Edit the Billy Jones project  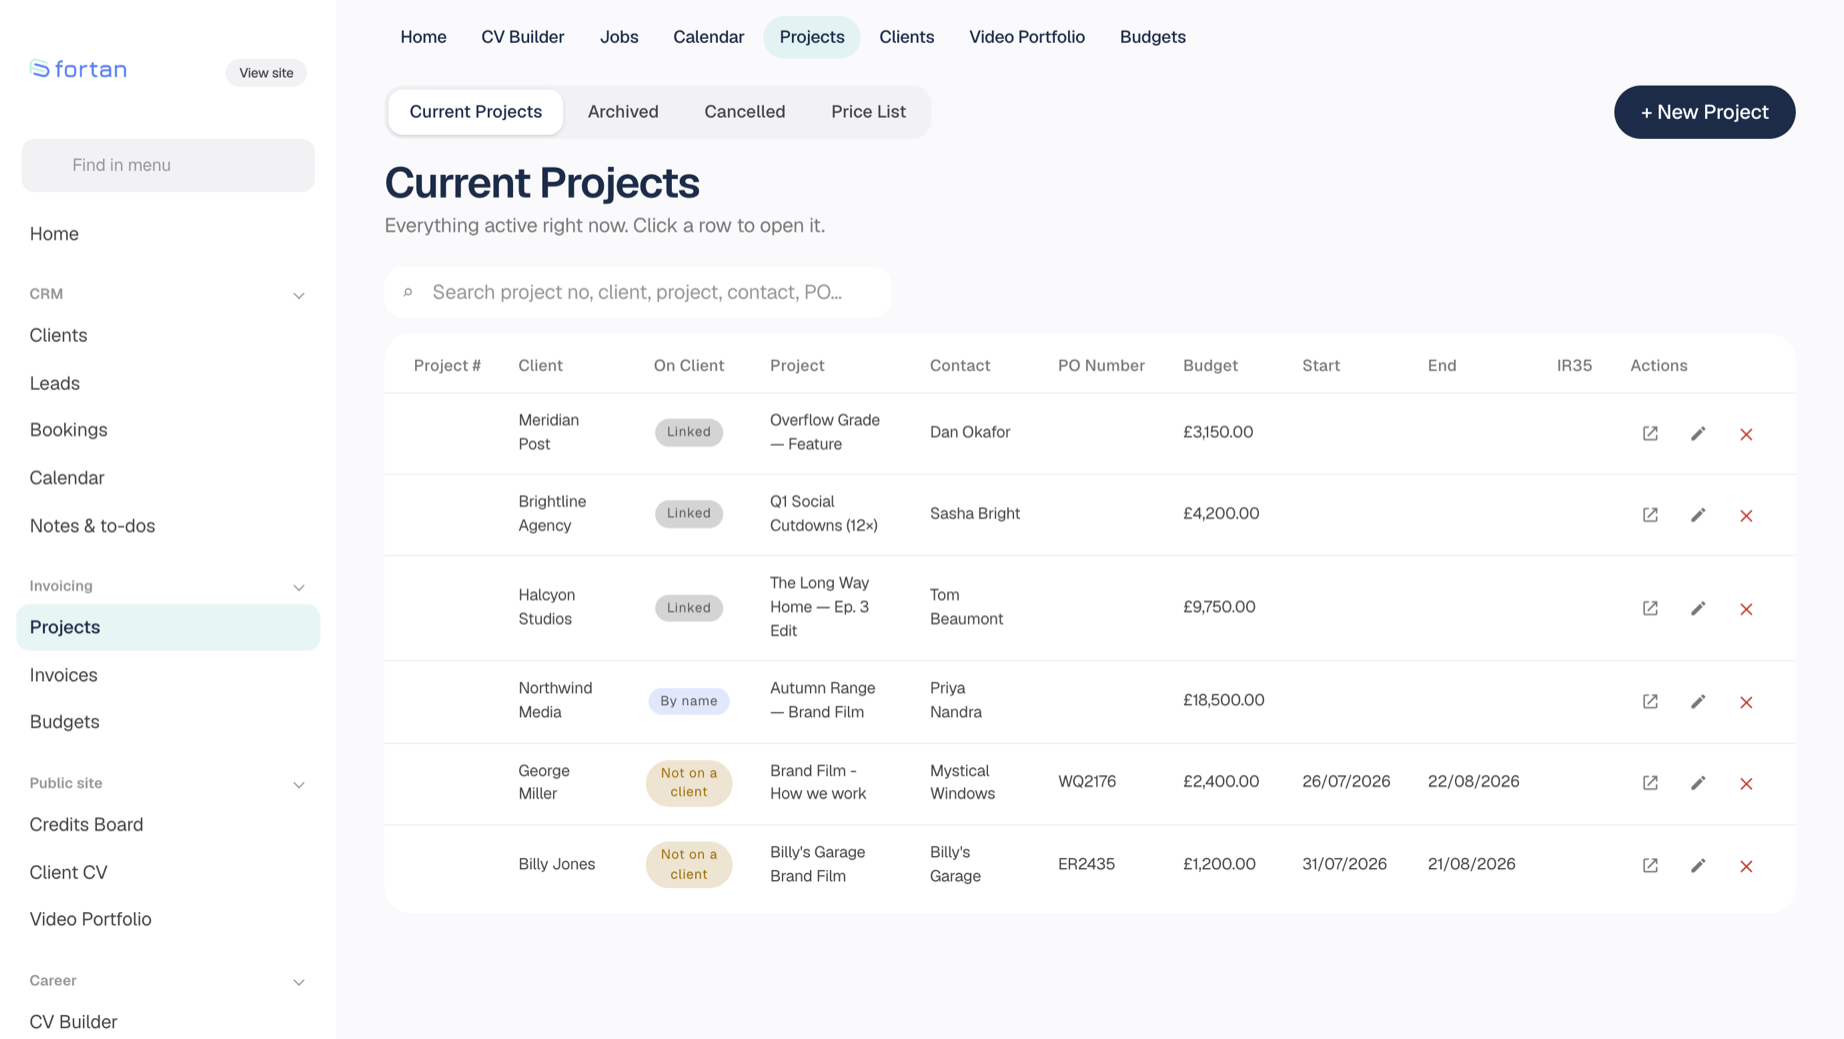[x=1698, y=865]
